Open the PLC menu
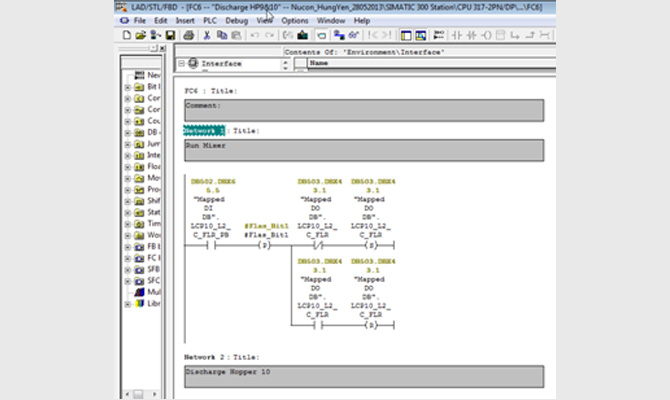Screen dimensions: 670x400 (211, 20)
